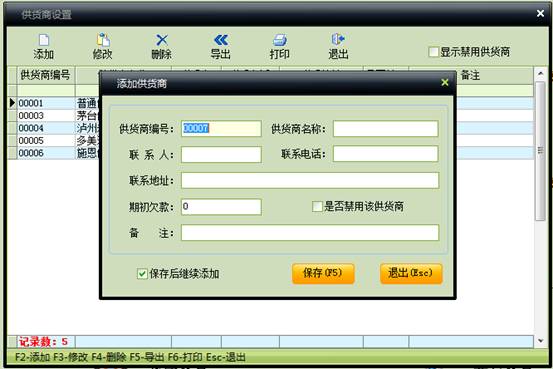Viewport: 553px width, 369px height.
Task: Click the 退出 (exit) toolbar icon
Action: coord(338,39)
